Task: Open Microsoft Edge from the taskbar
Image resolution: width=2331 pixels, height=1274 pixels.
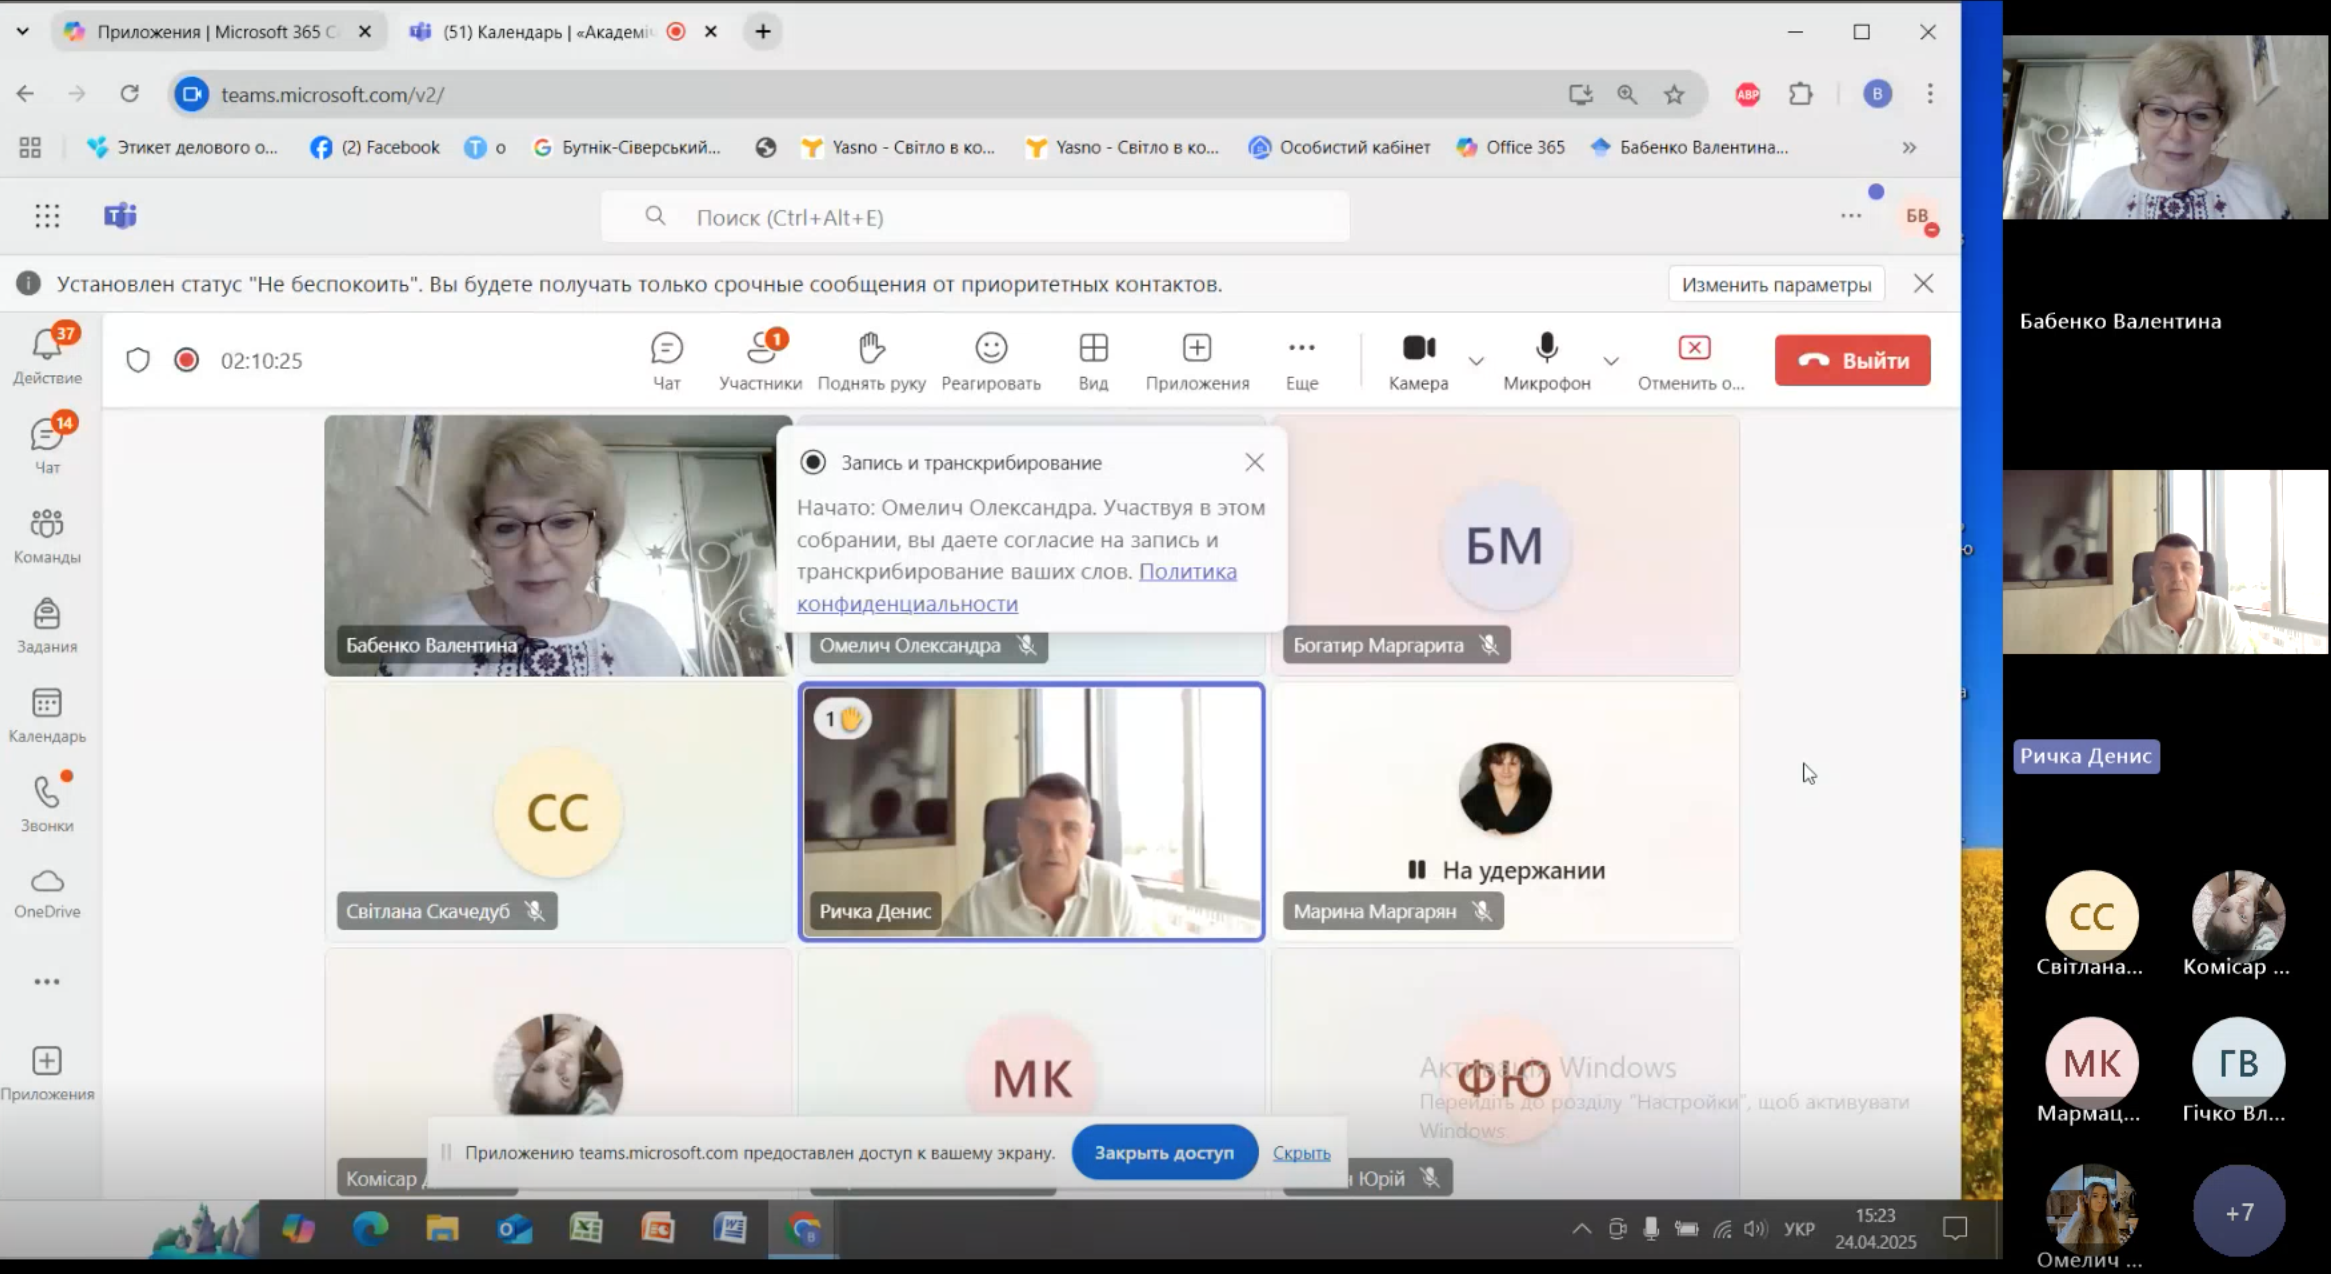Action: click(370, 1228)
